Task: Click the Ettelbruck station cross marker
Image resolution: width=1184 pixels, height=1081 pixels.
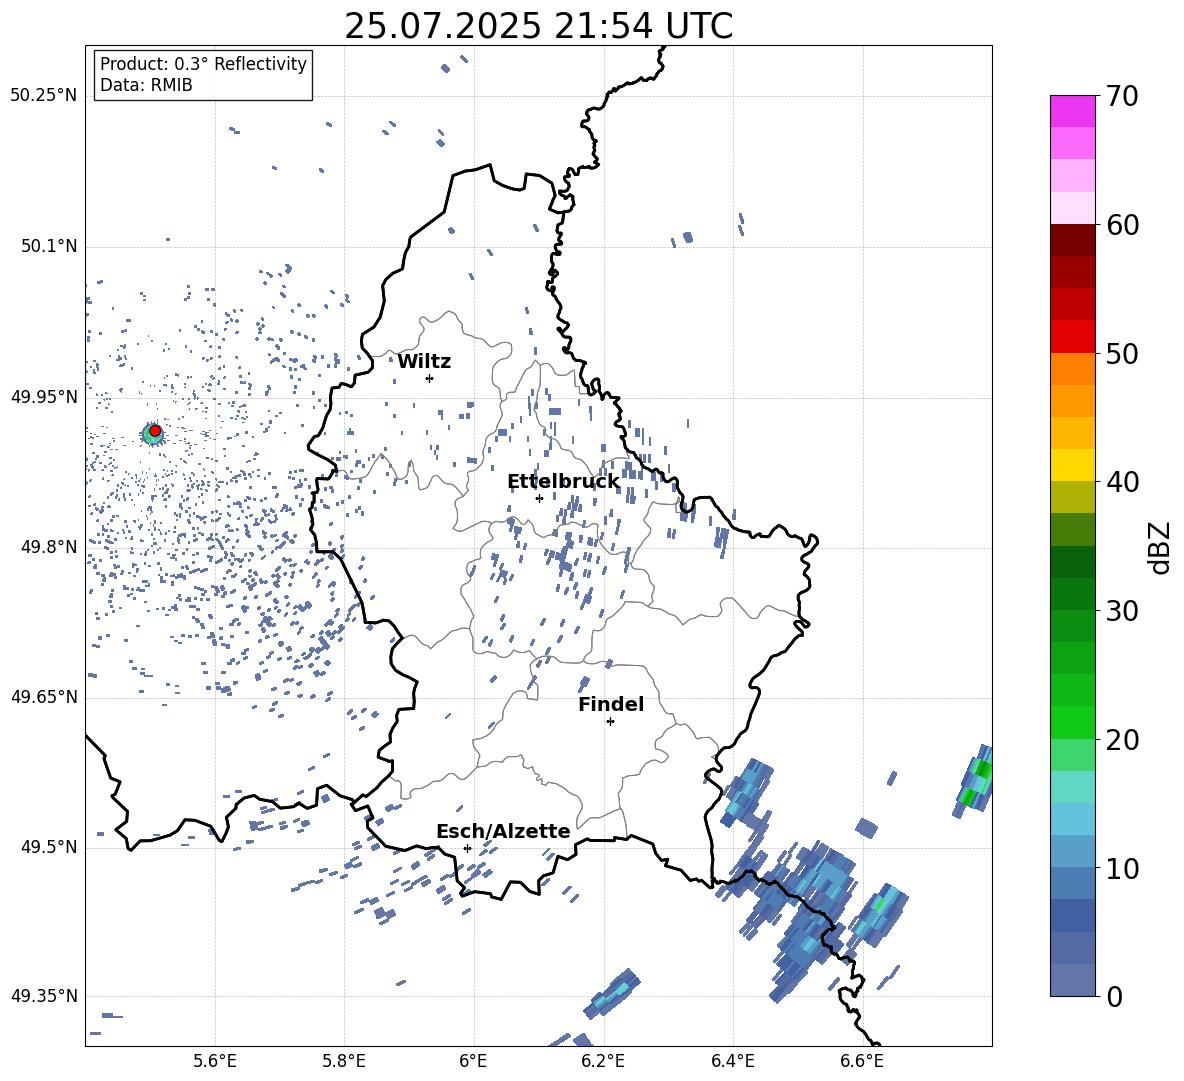Action: click(539, 498)
